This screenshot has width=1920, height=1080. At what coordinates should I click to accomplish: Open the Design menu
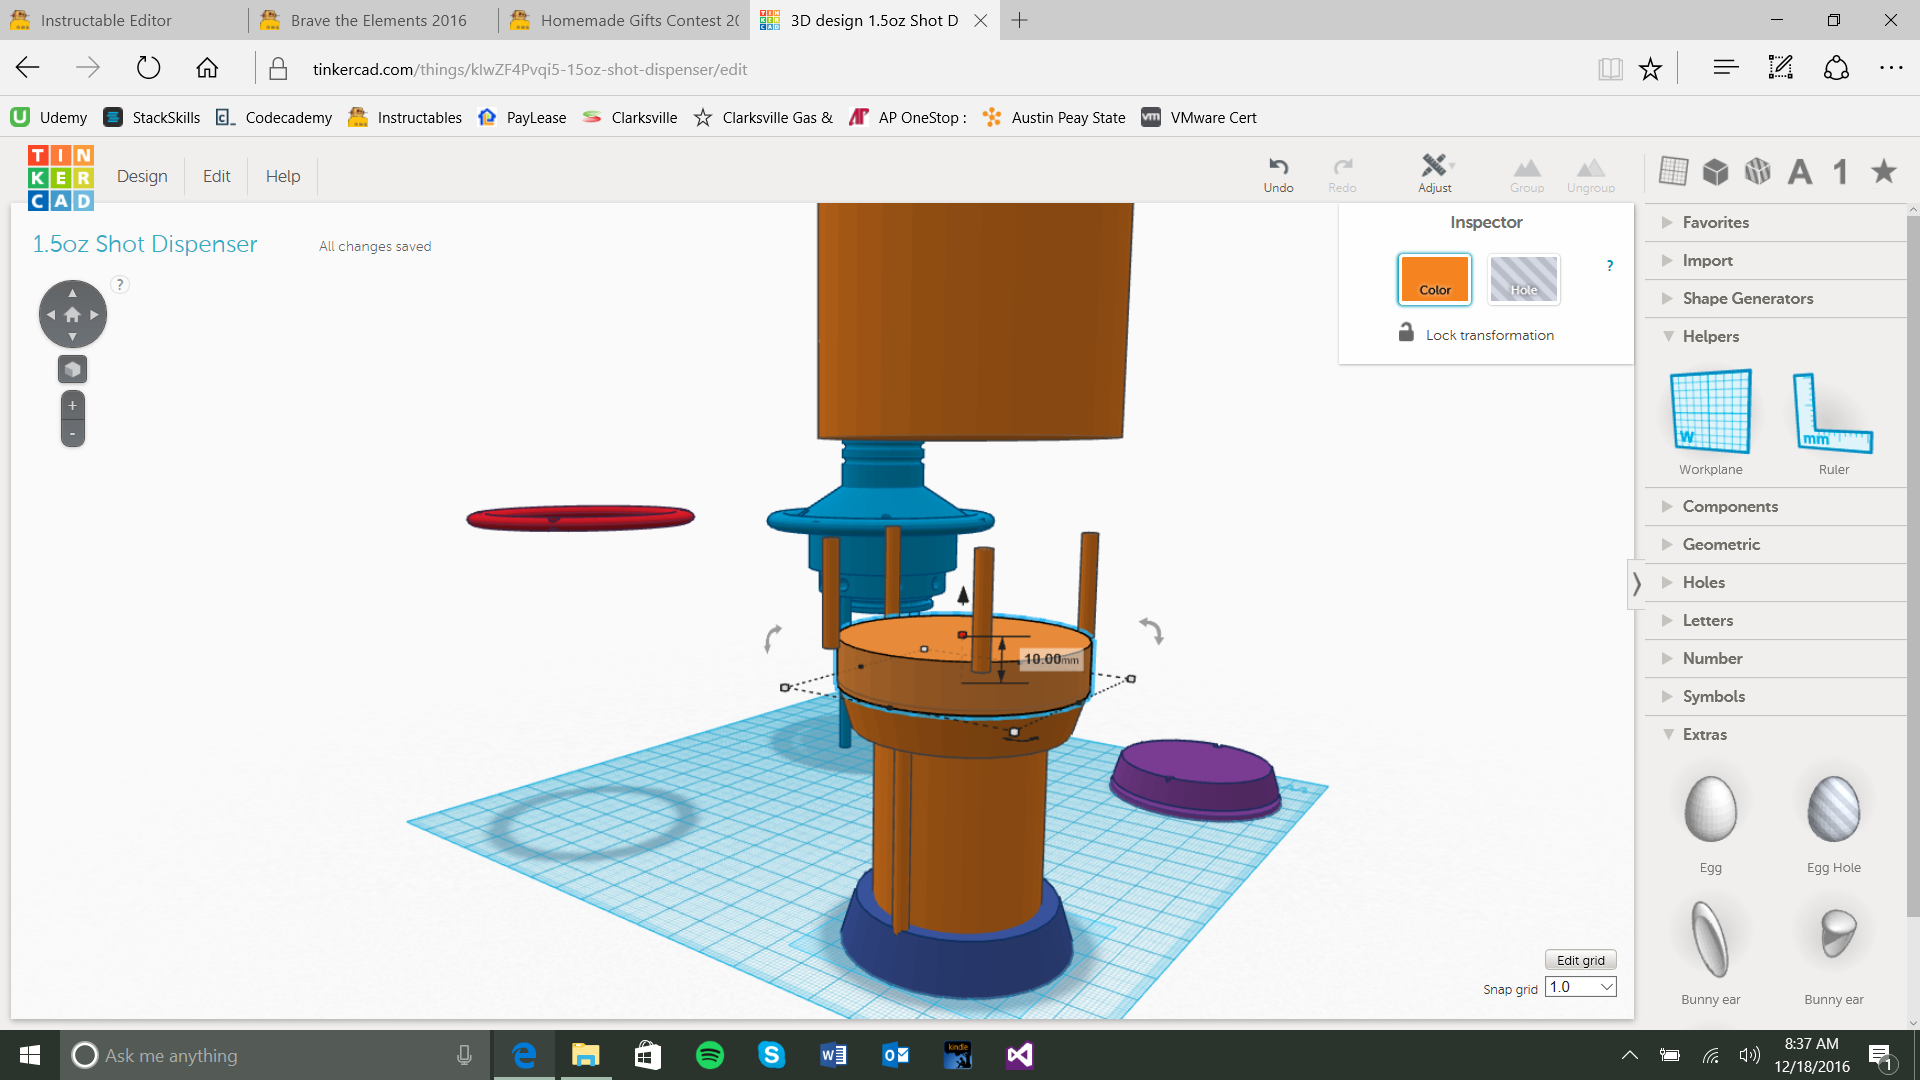[142, 176]
